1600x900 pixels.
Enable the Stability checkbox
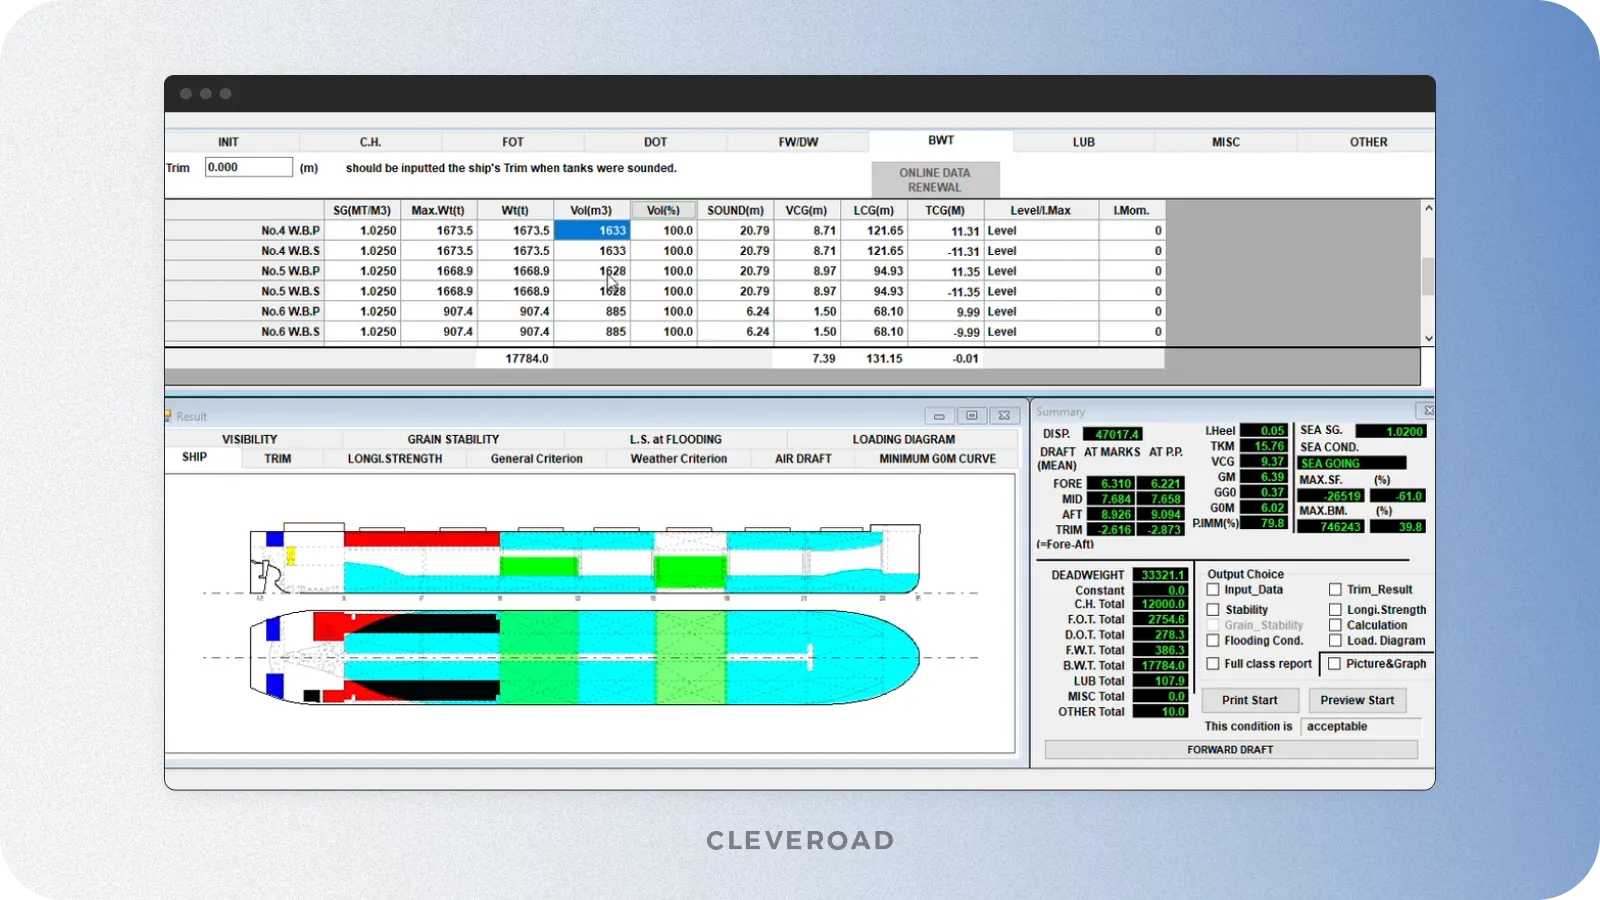tap(1213, 610)
